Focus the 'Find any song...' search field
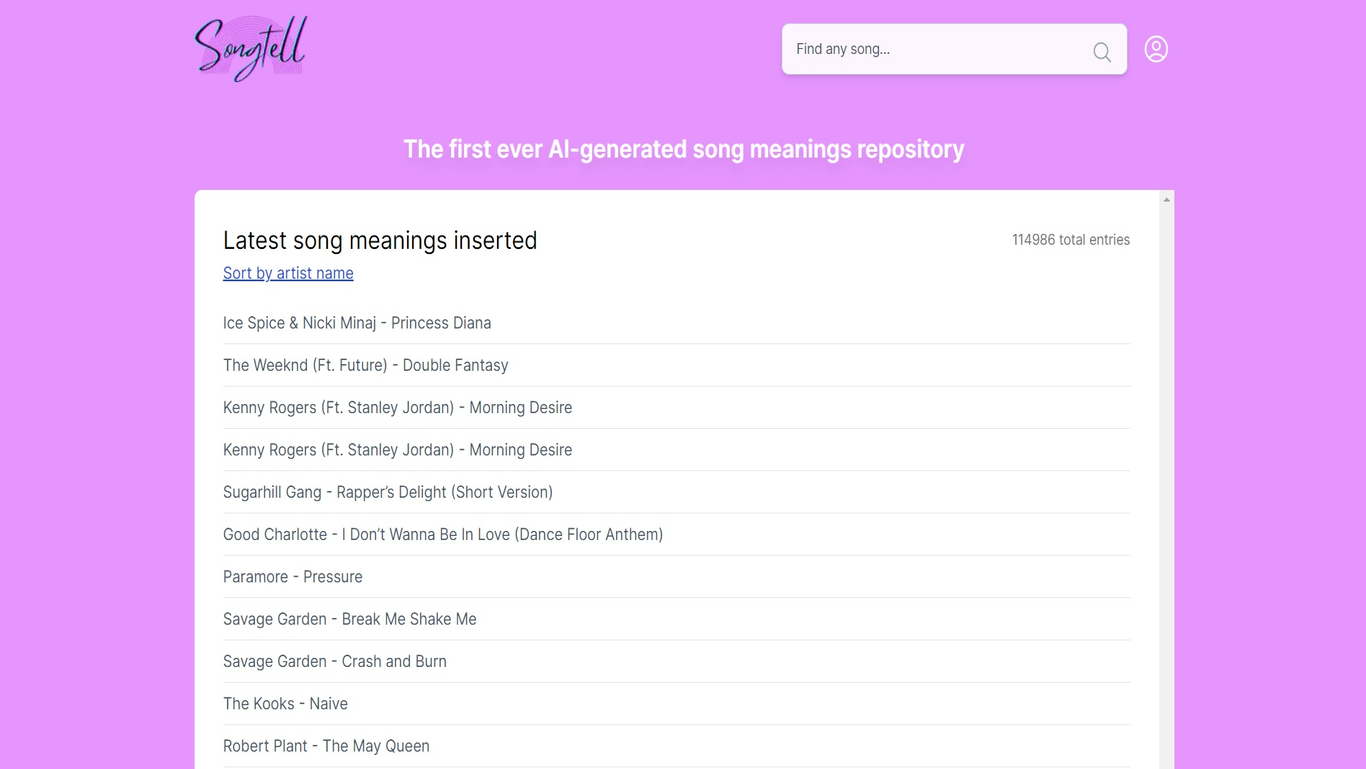The width and height of the screenshot is (1366, 769). coord(935,49)
